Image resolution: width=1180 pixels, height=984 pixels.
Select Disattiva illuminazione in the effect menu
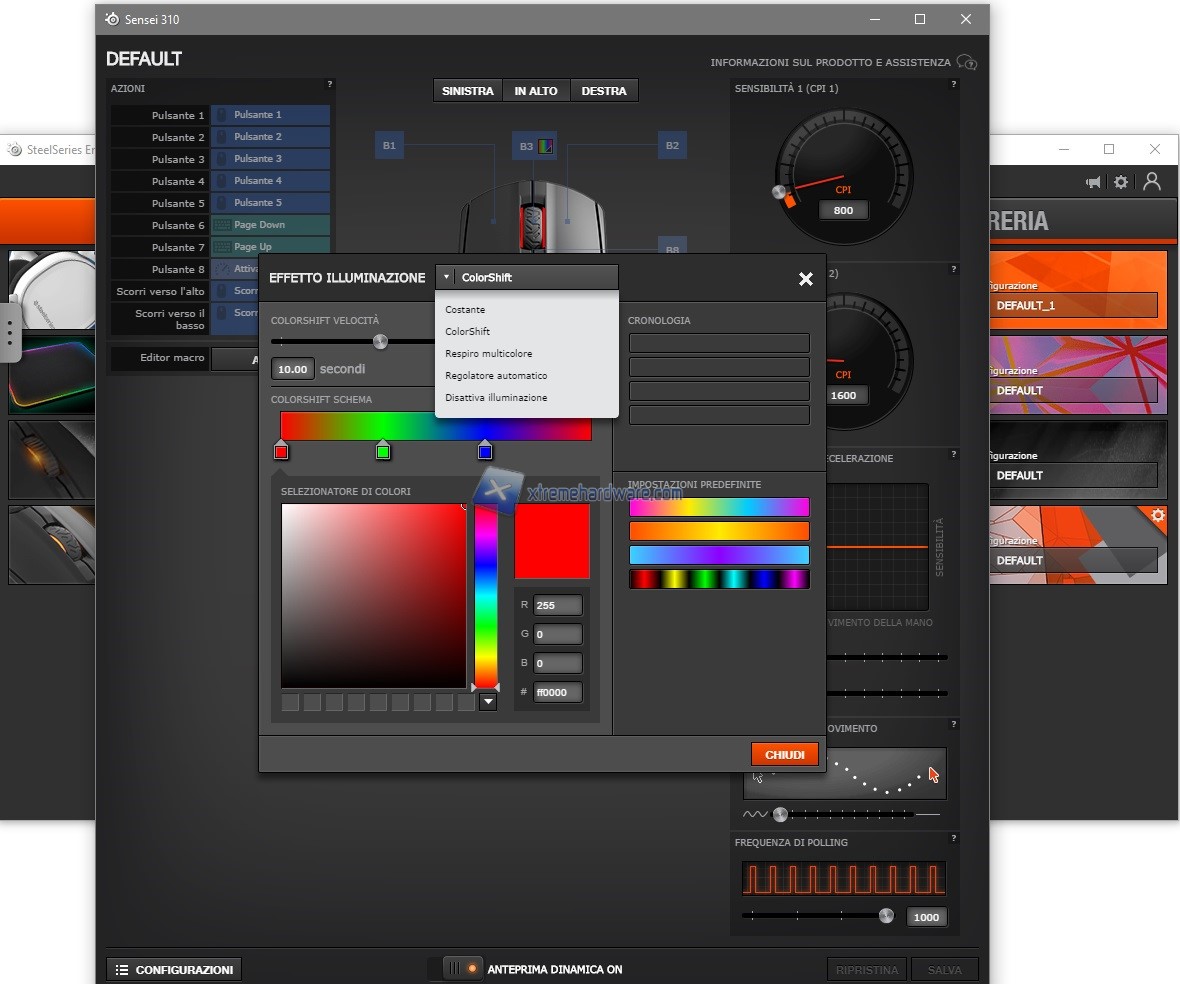pyautogui.click(x=496, y=398)
